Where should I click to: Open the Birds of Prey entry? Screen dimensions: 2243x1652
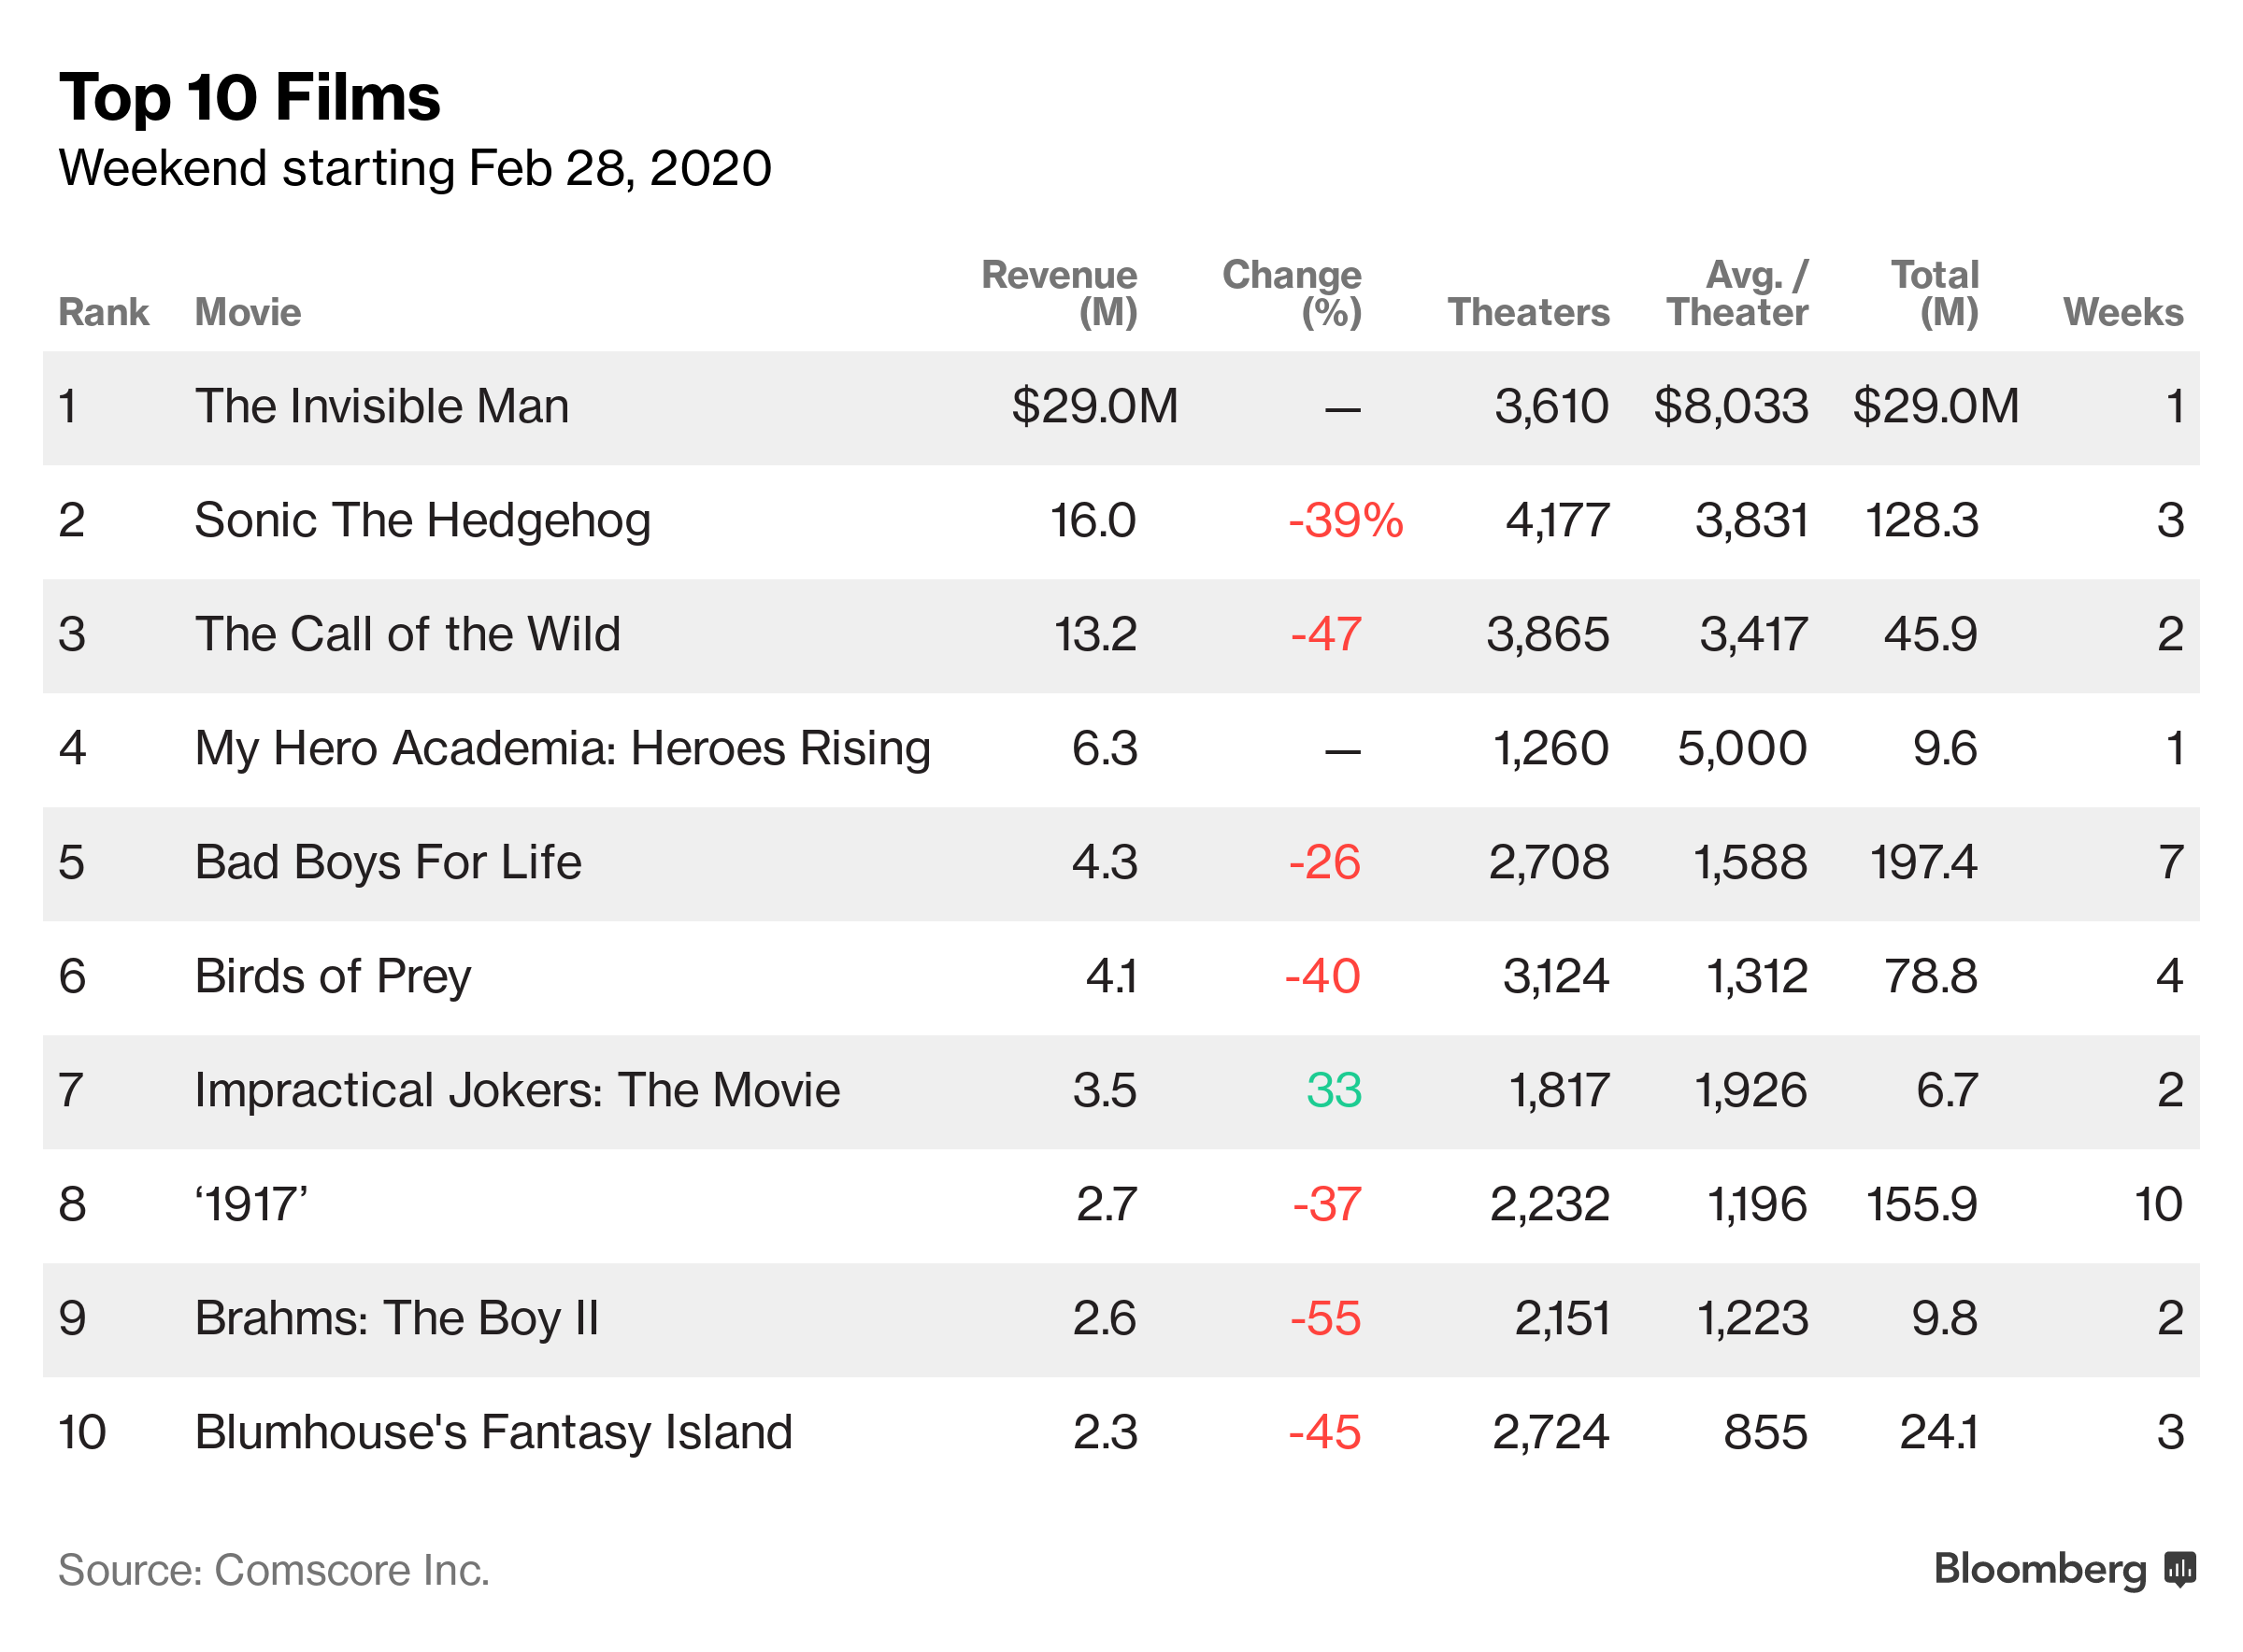(333, 976)
